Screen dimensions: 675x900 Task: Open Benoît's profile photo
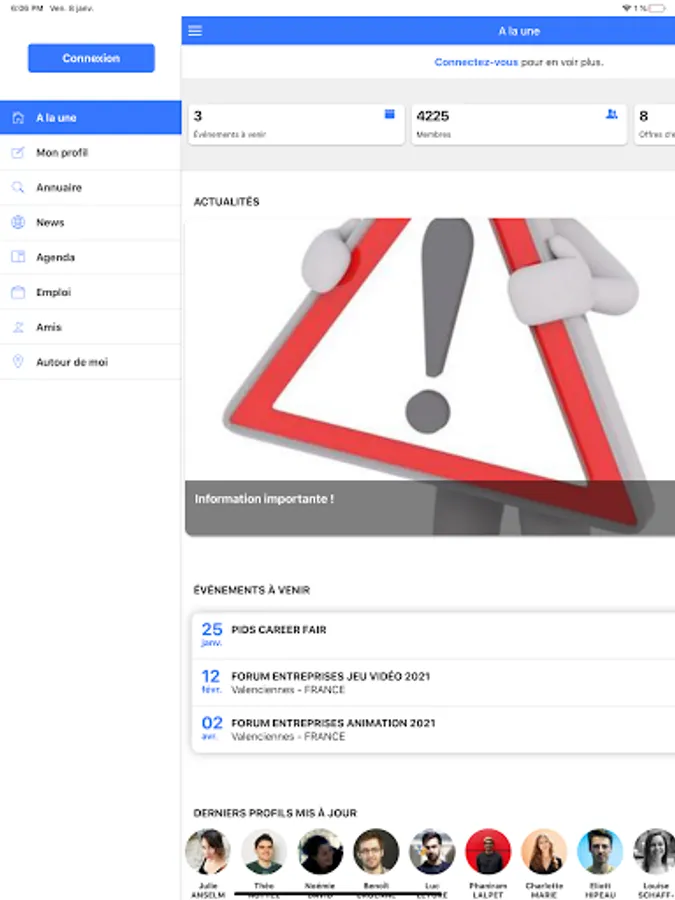click(376, 851)
